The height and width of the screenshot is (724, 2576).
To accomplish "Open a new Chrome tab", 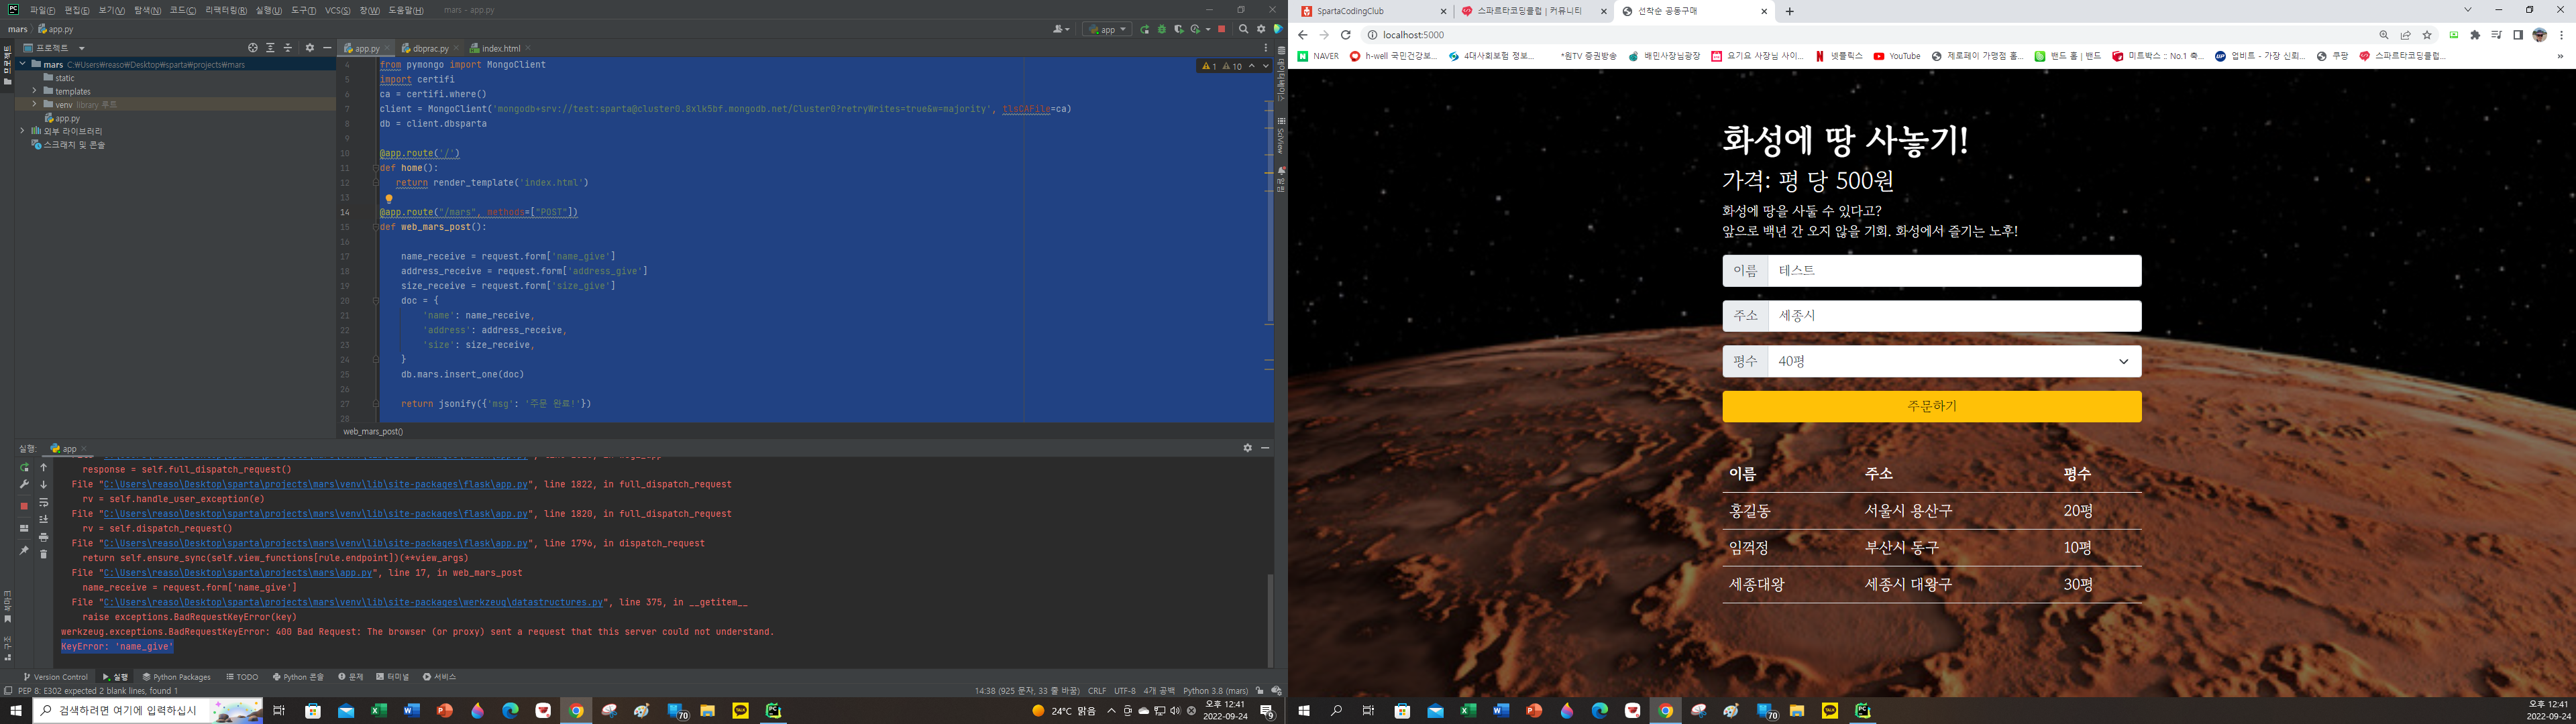I will coord(1790,12).
